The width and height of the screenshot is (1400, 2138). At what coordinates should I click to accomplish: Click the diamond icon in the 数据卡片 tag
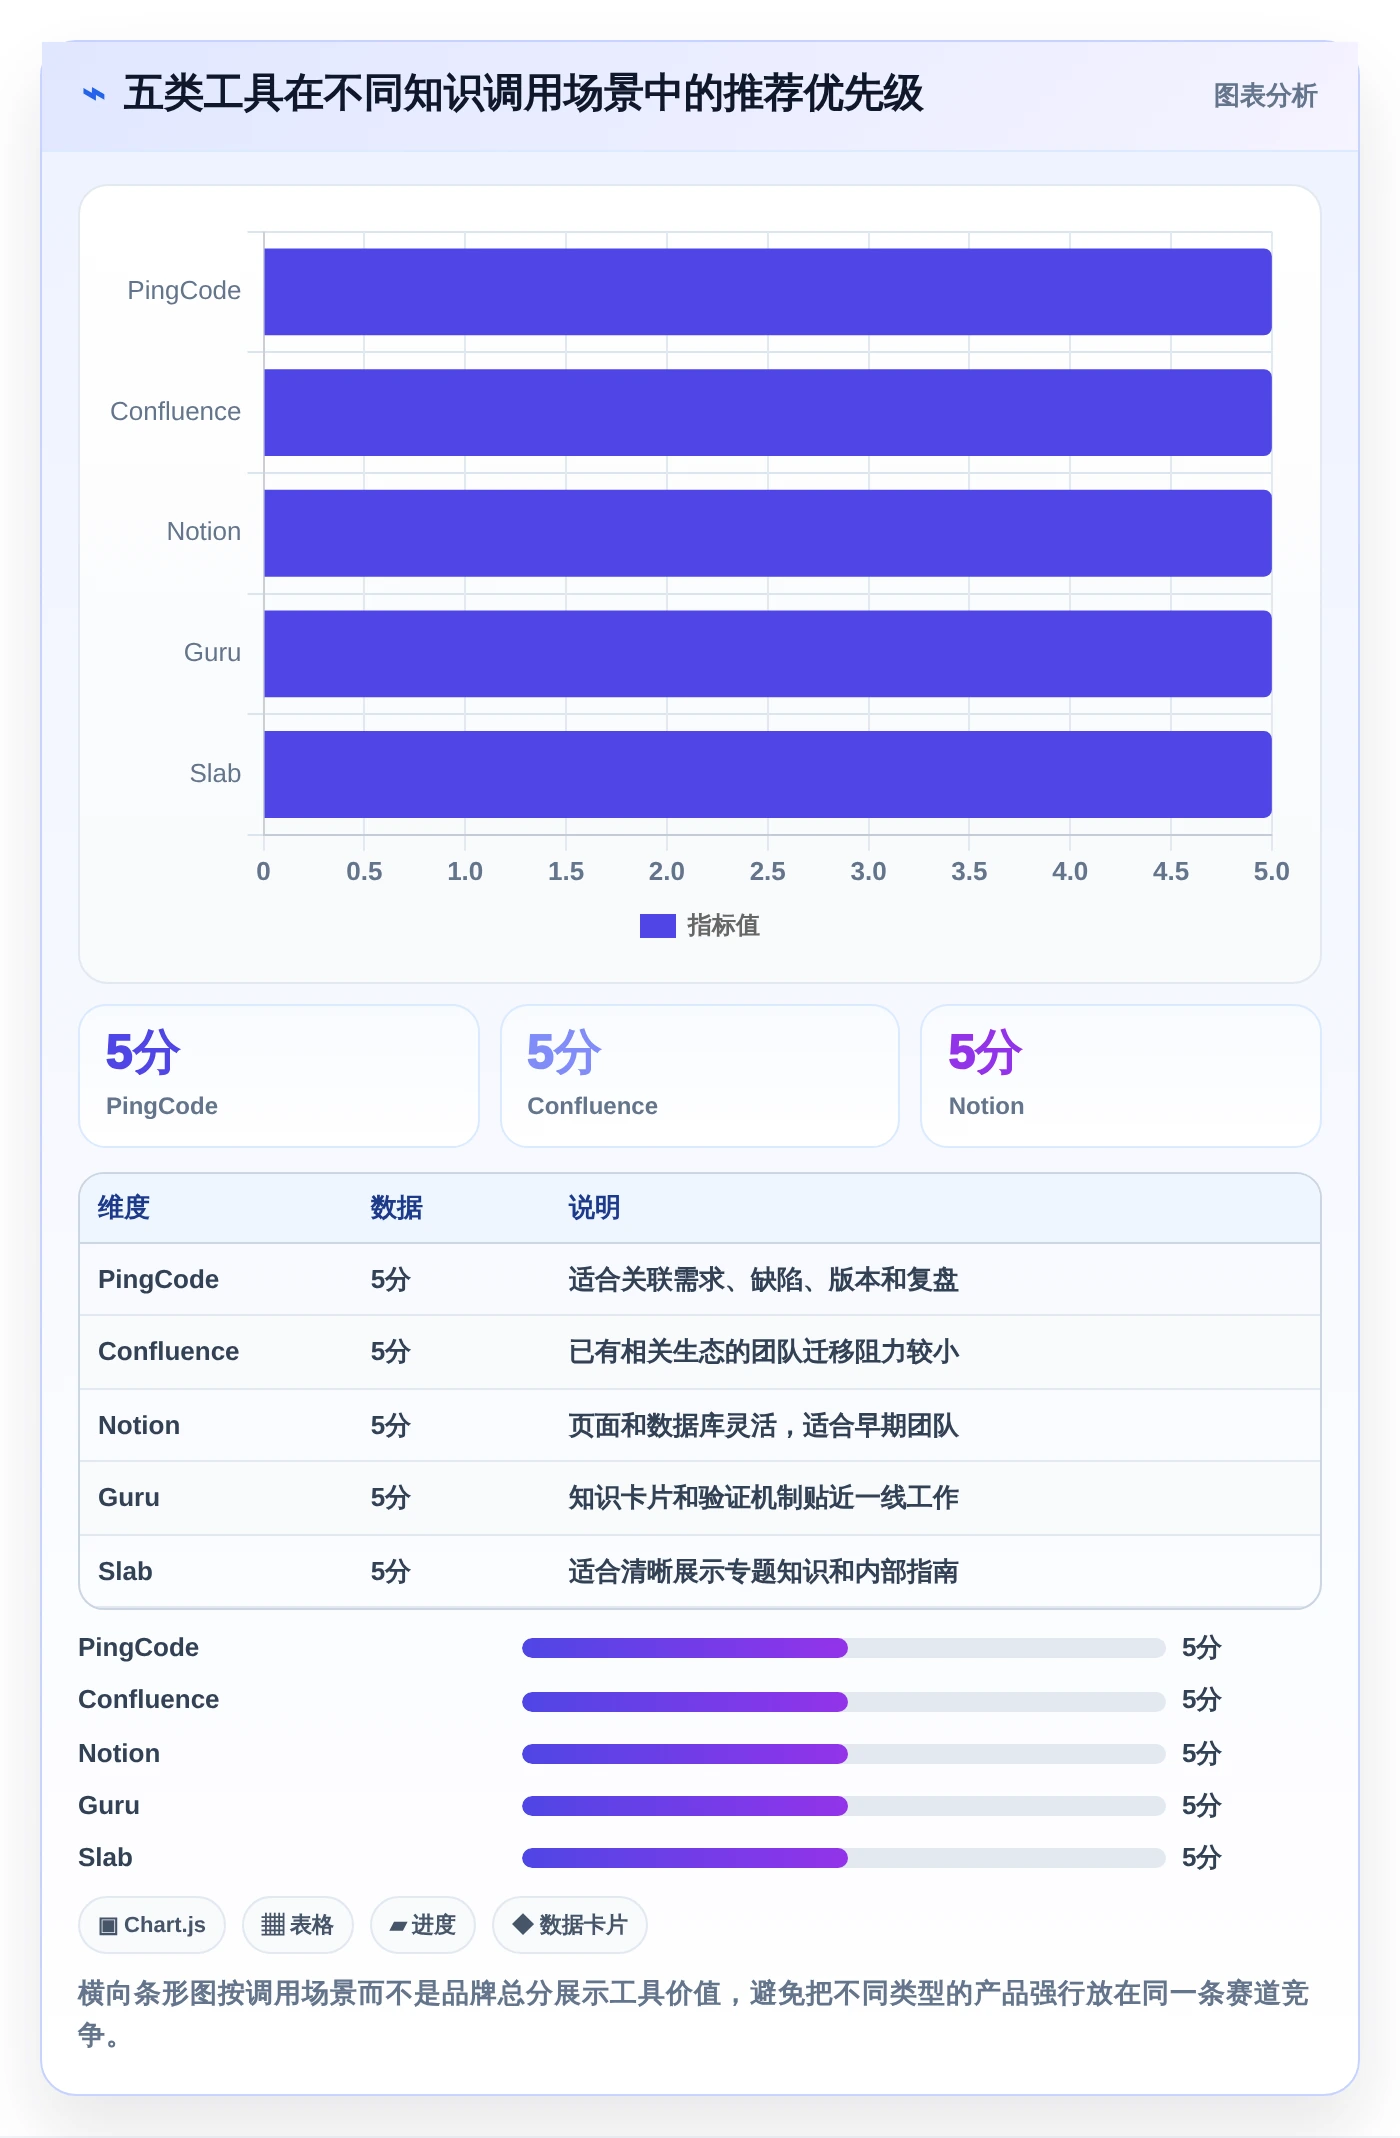[x=522, y=1924]
